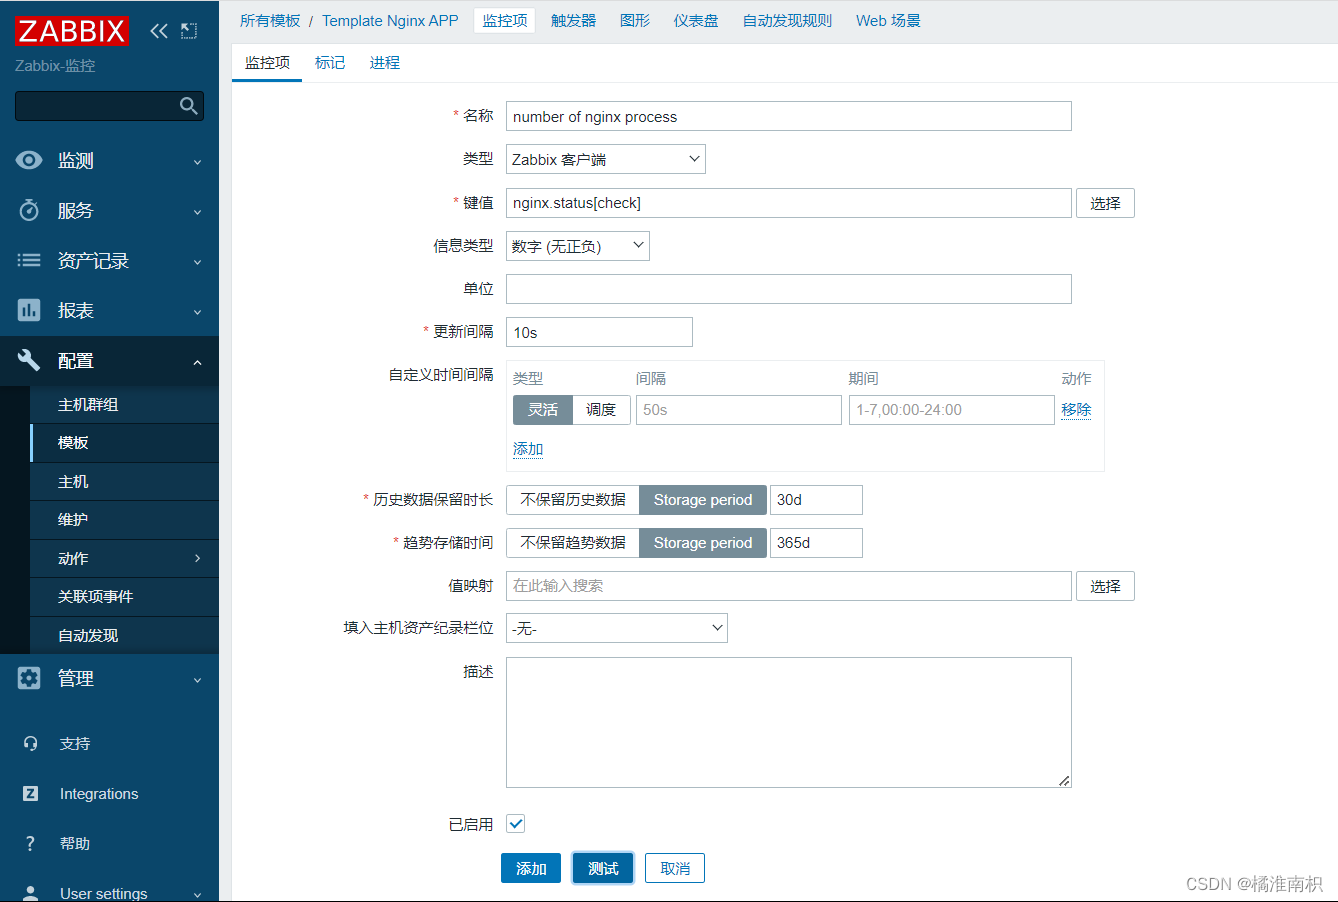The width and height of the screenshot is (1338, 902).
Task: Click 选择 button next to 键值
Action: point(1105,203)
